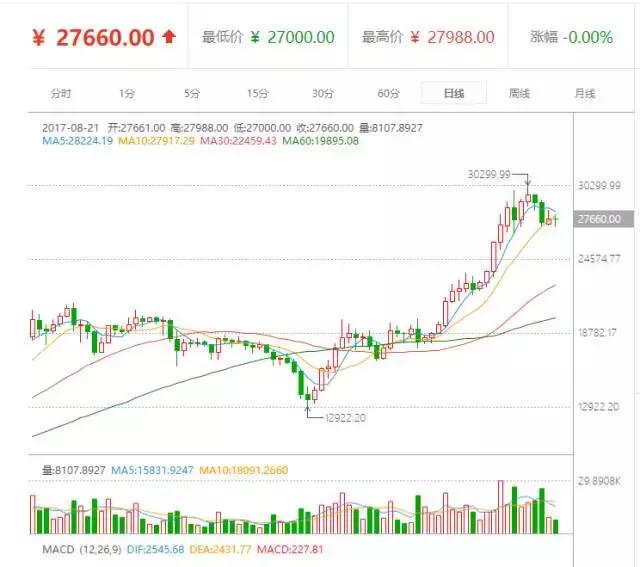640x567 pixels.
Task: Switch to the 分时 chart tab
Action: [x=61, y=93]
